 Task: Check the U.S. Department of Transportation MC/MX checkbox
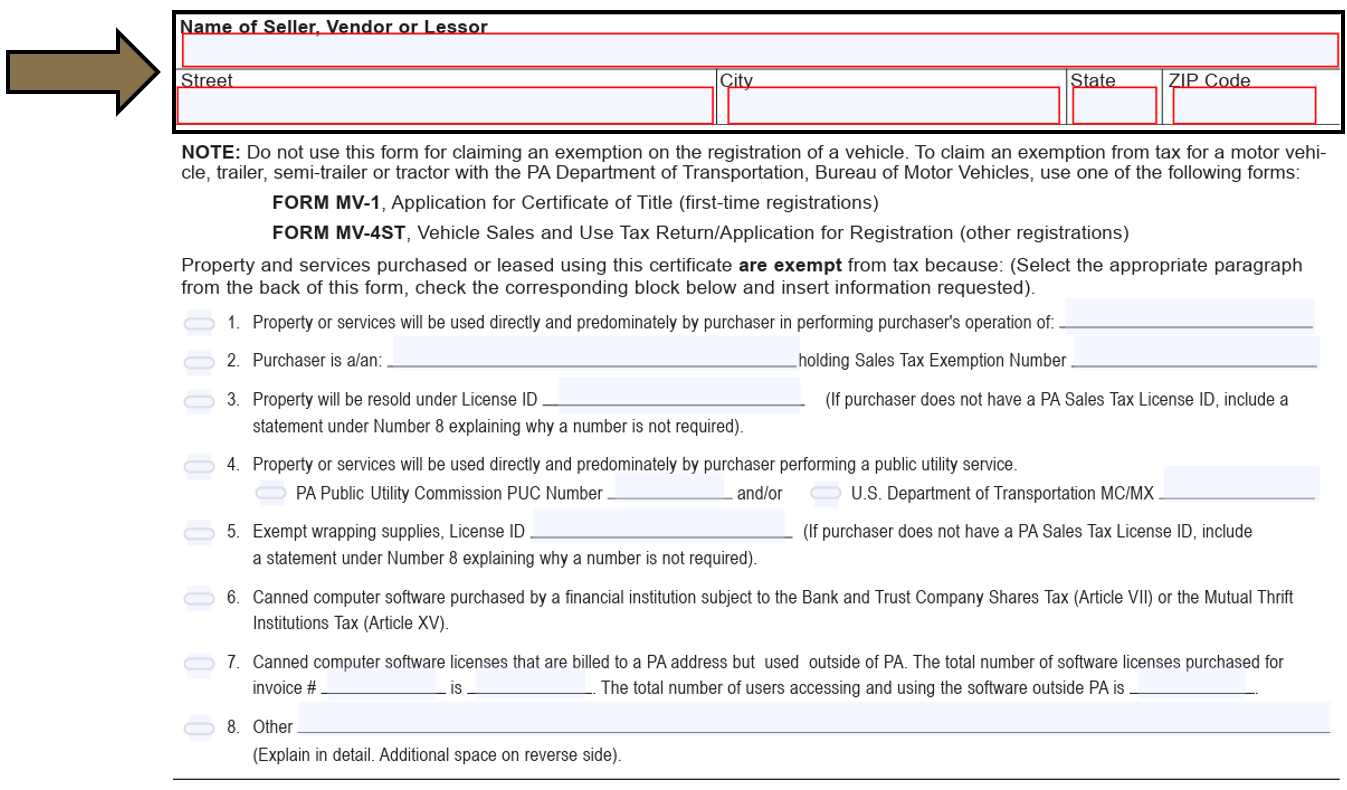825,492
